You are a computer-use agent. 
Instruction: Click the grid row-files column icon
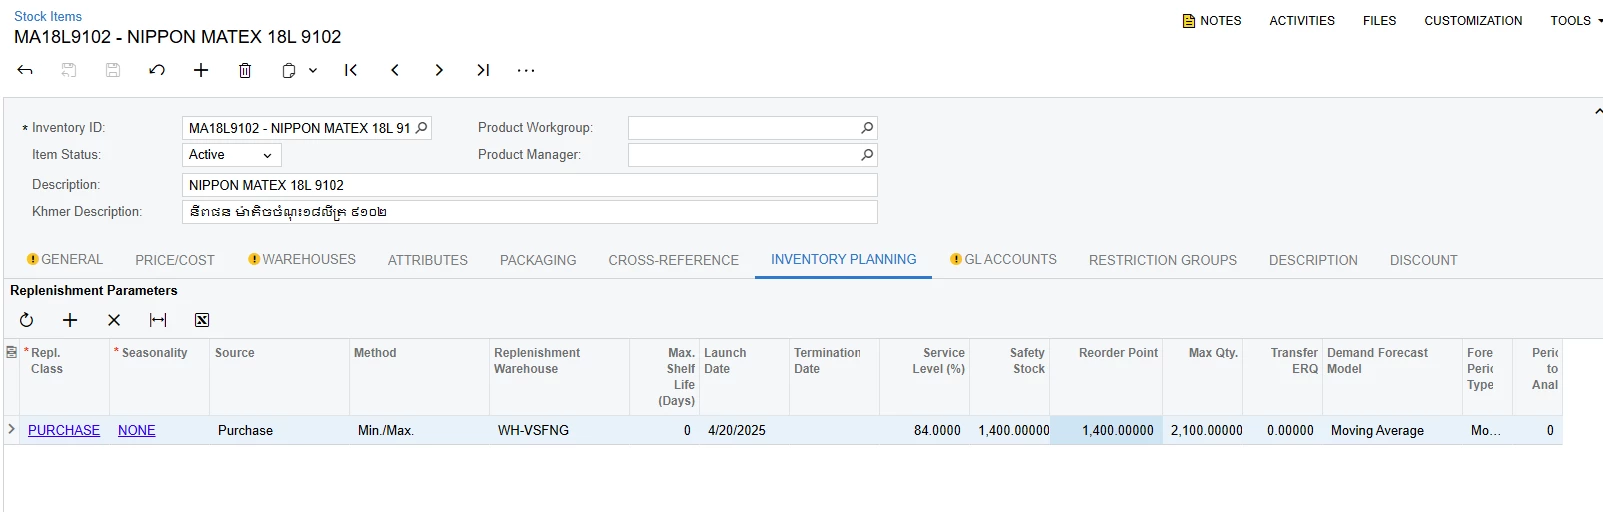pyautogui.click(x=11, y=352)
